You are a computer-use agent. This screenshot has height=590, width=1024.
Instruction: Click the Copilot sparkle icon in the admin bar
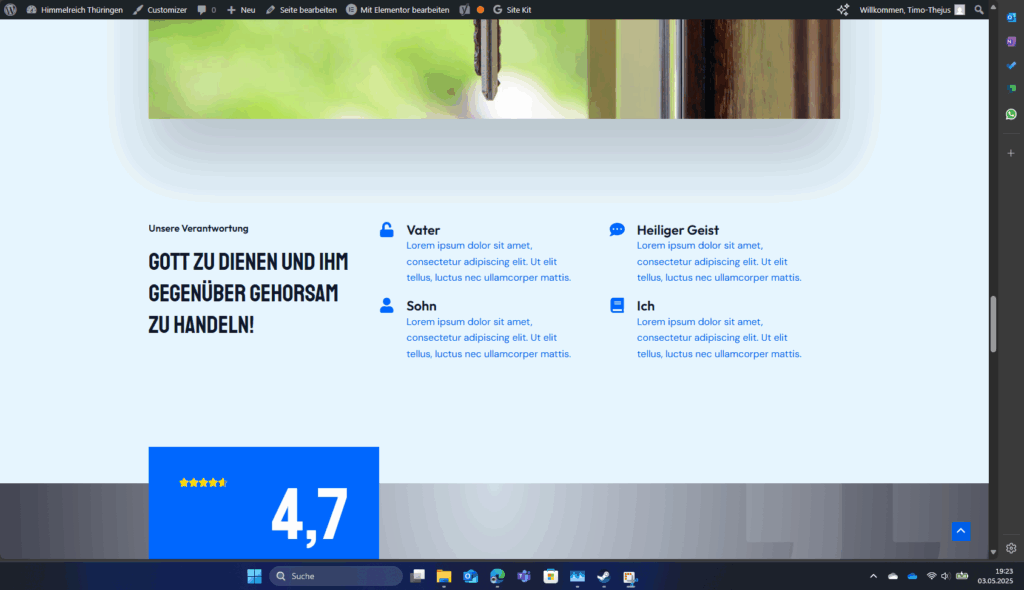[844, 9]
